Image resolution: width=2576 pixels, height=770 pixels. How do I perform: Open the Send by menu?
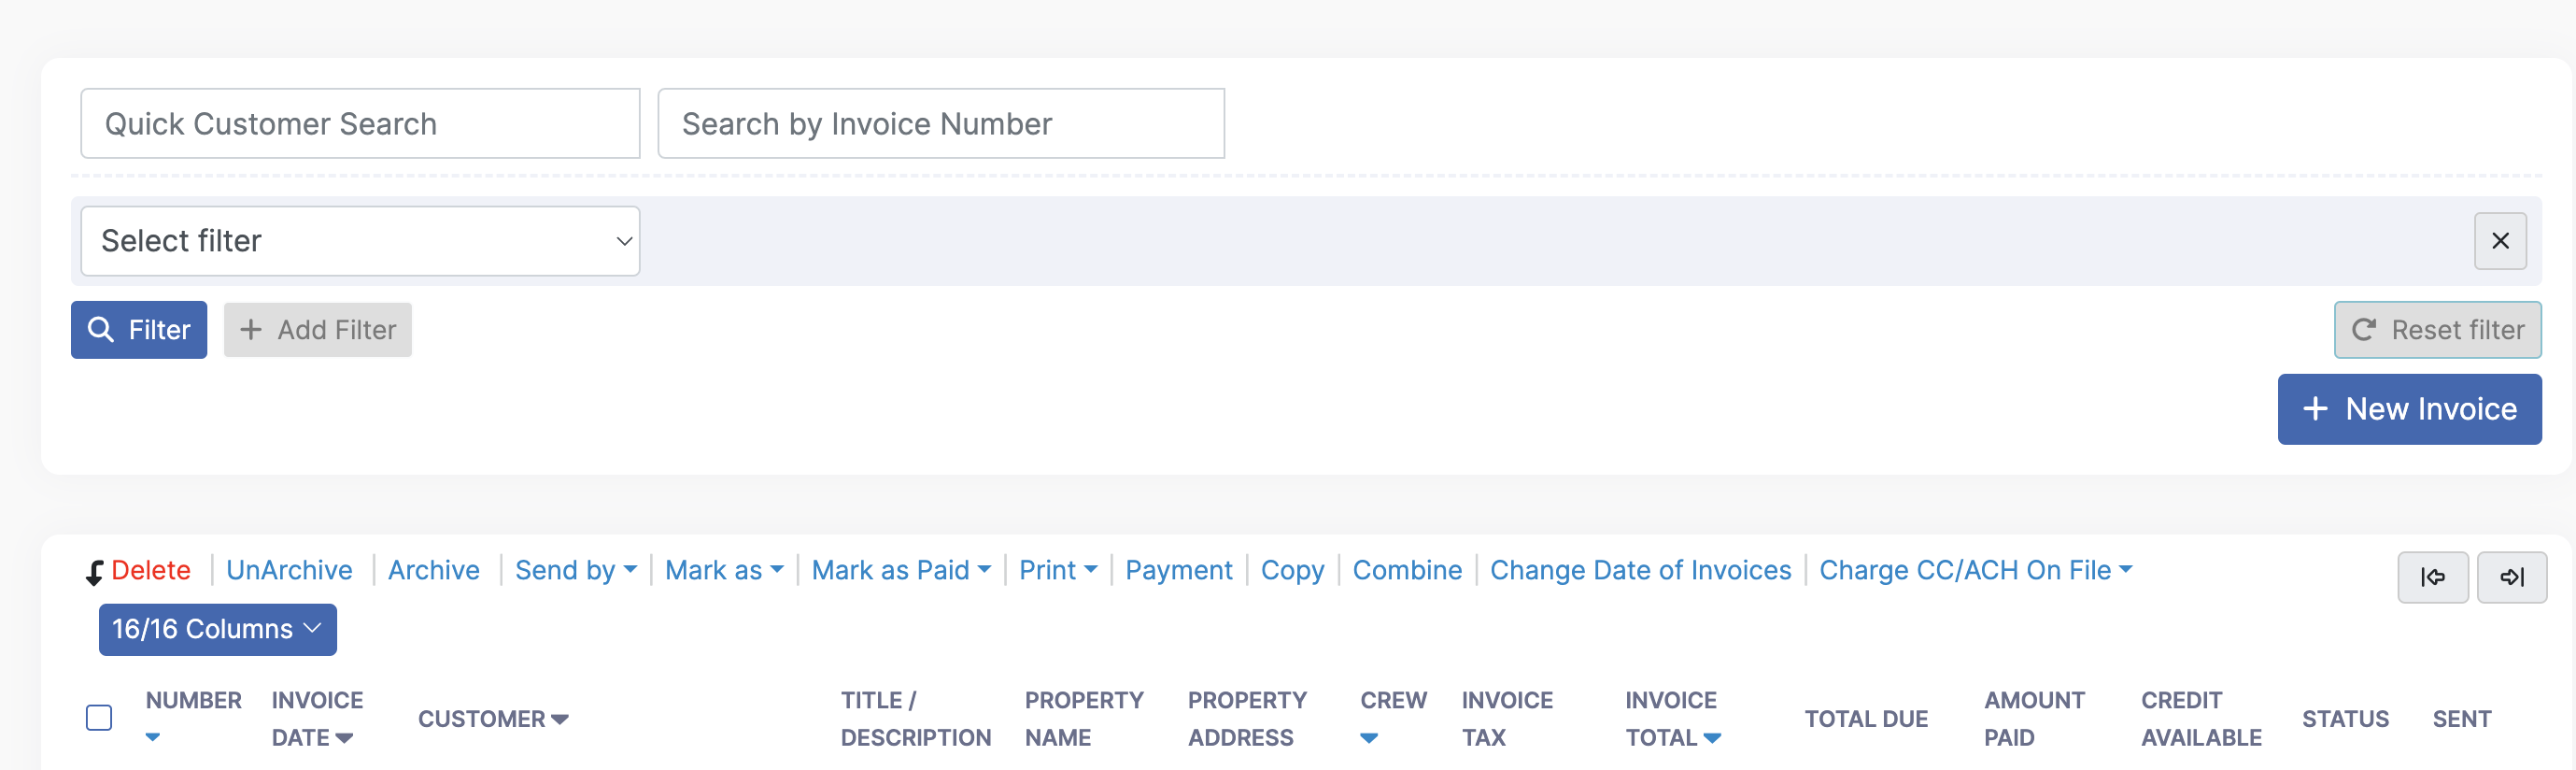575,570
